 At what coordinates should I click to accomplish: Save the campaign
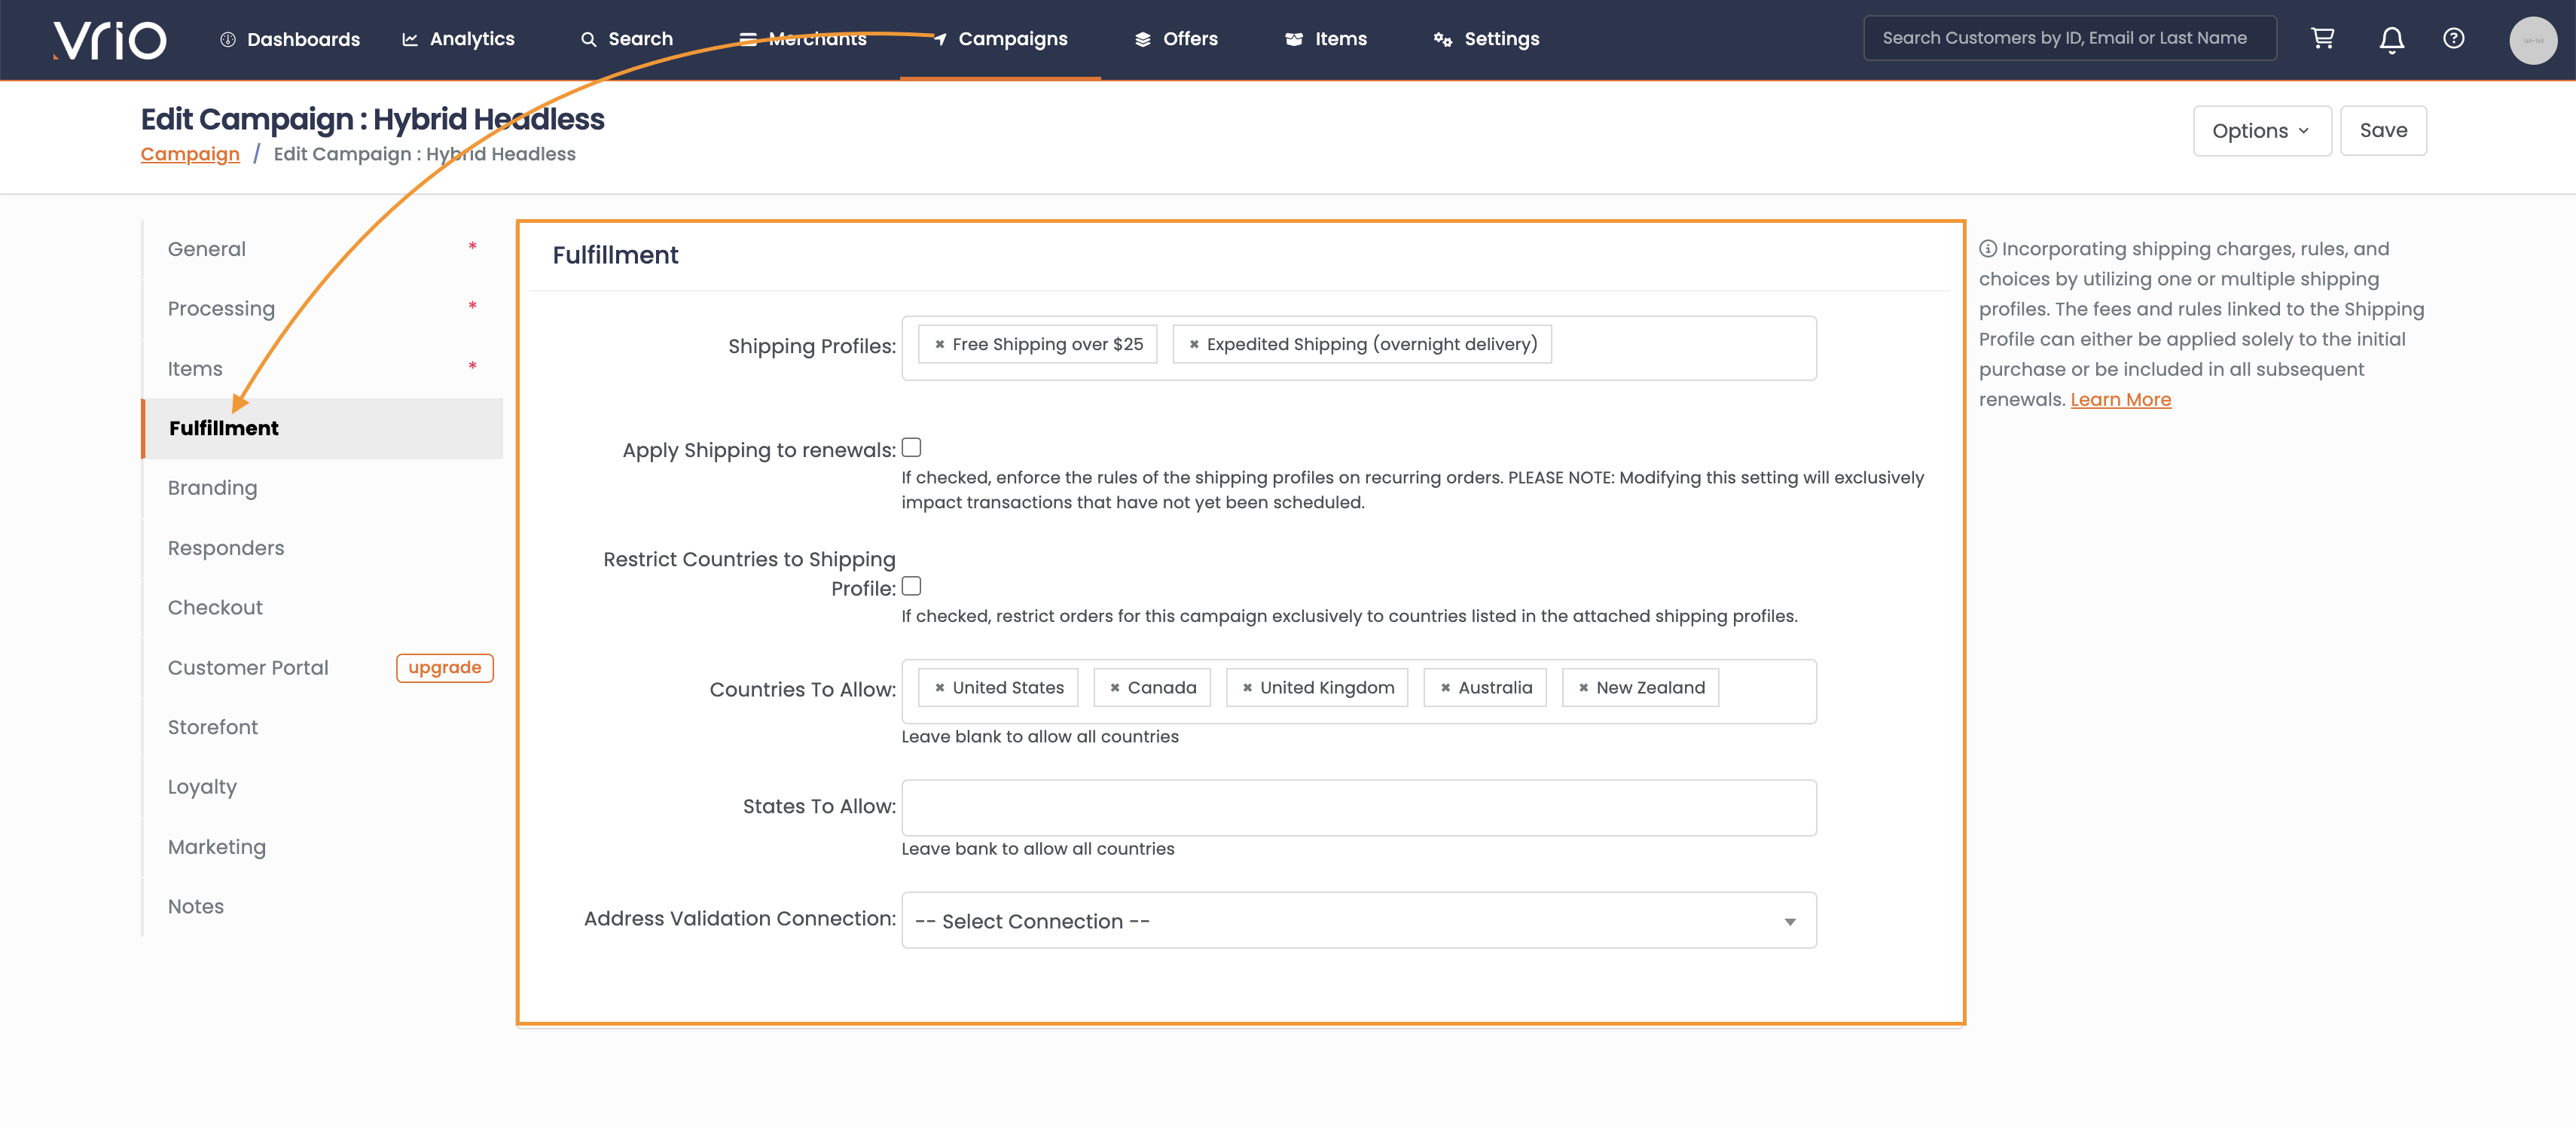tap(2383, 131)
